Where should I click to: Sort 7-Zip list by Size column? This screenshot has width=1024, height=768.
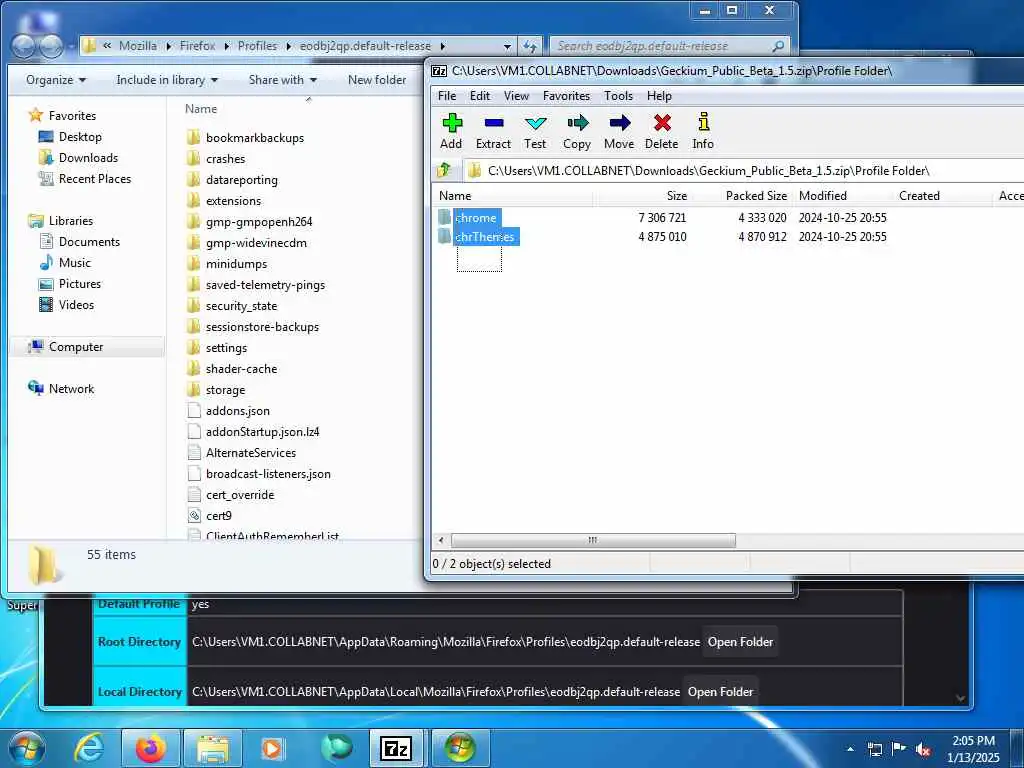click(x=642, y=196)
